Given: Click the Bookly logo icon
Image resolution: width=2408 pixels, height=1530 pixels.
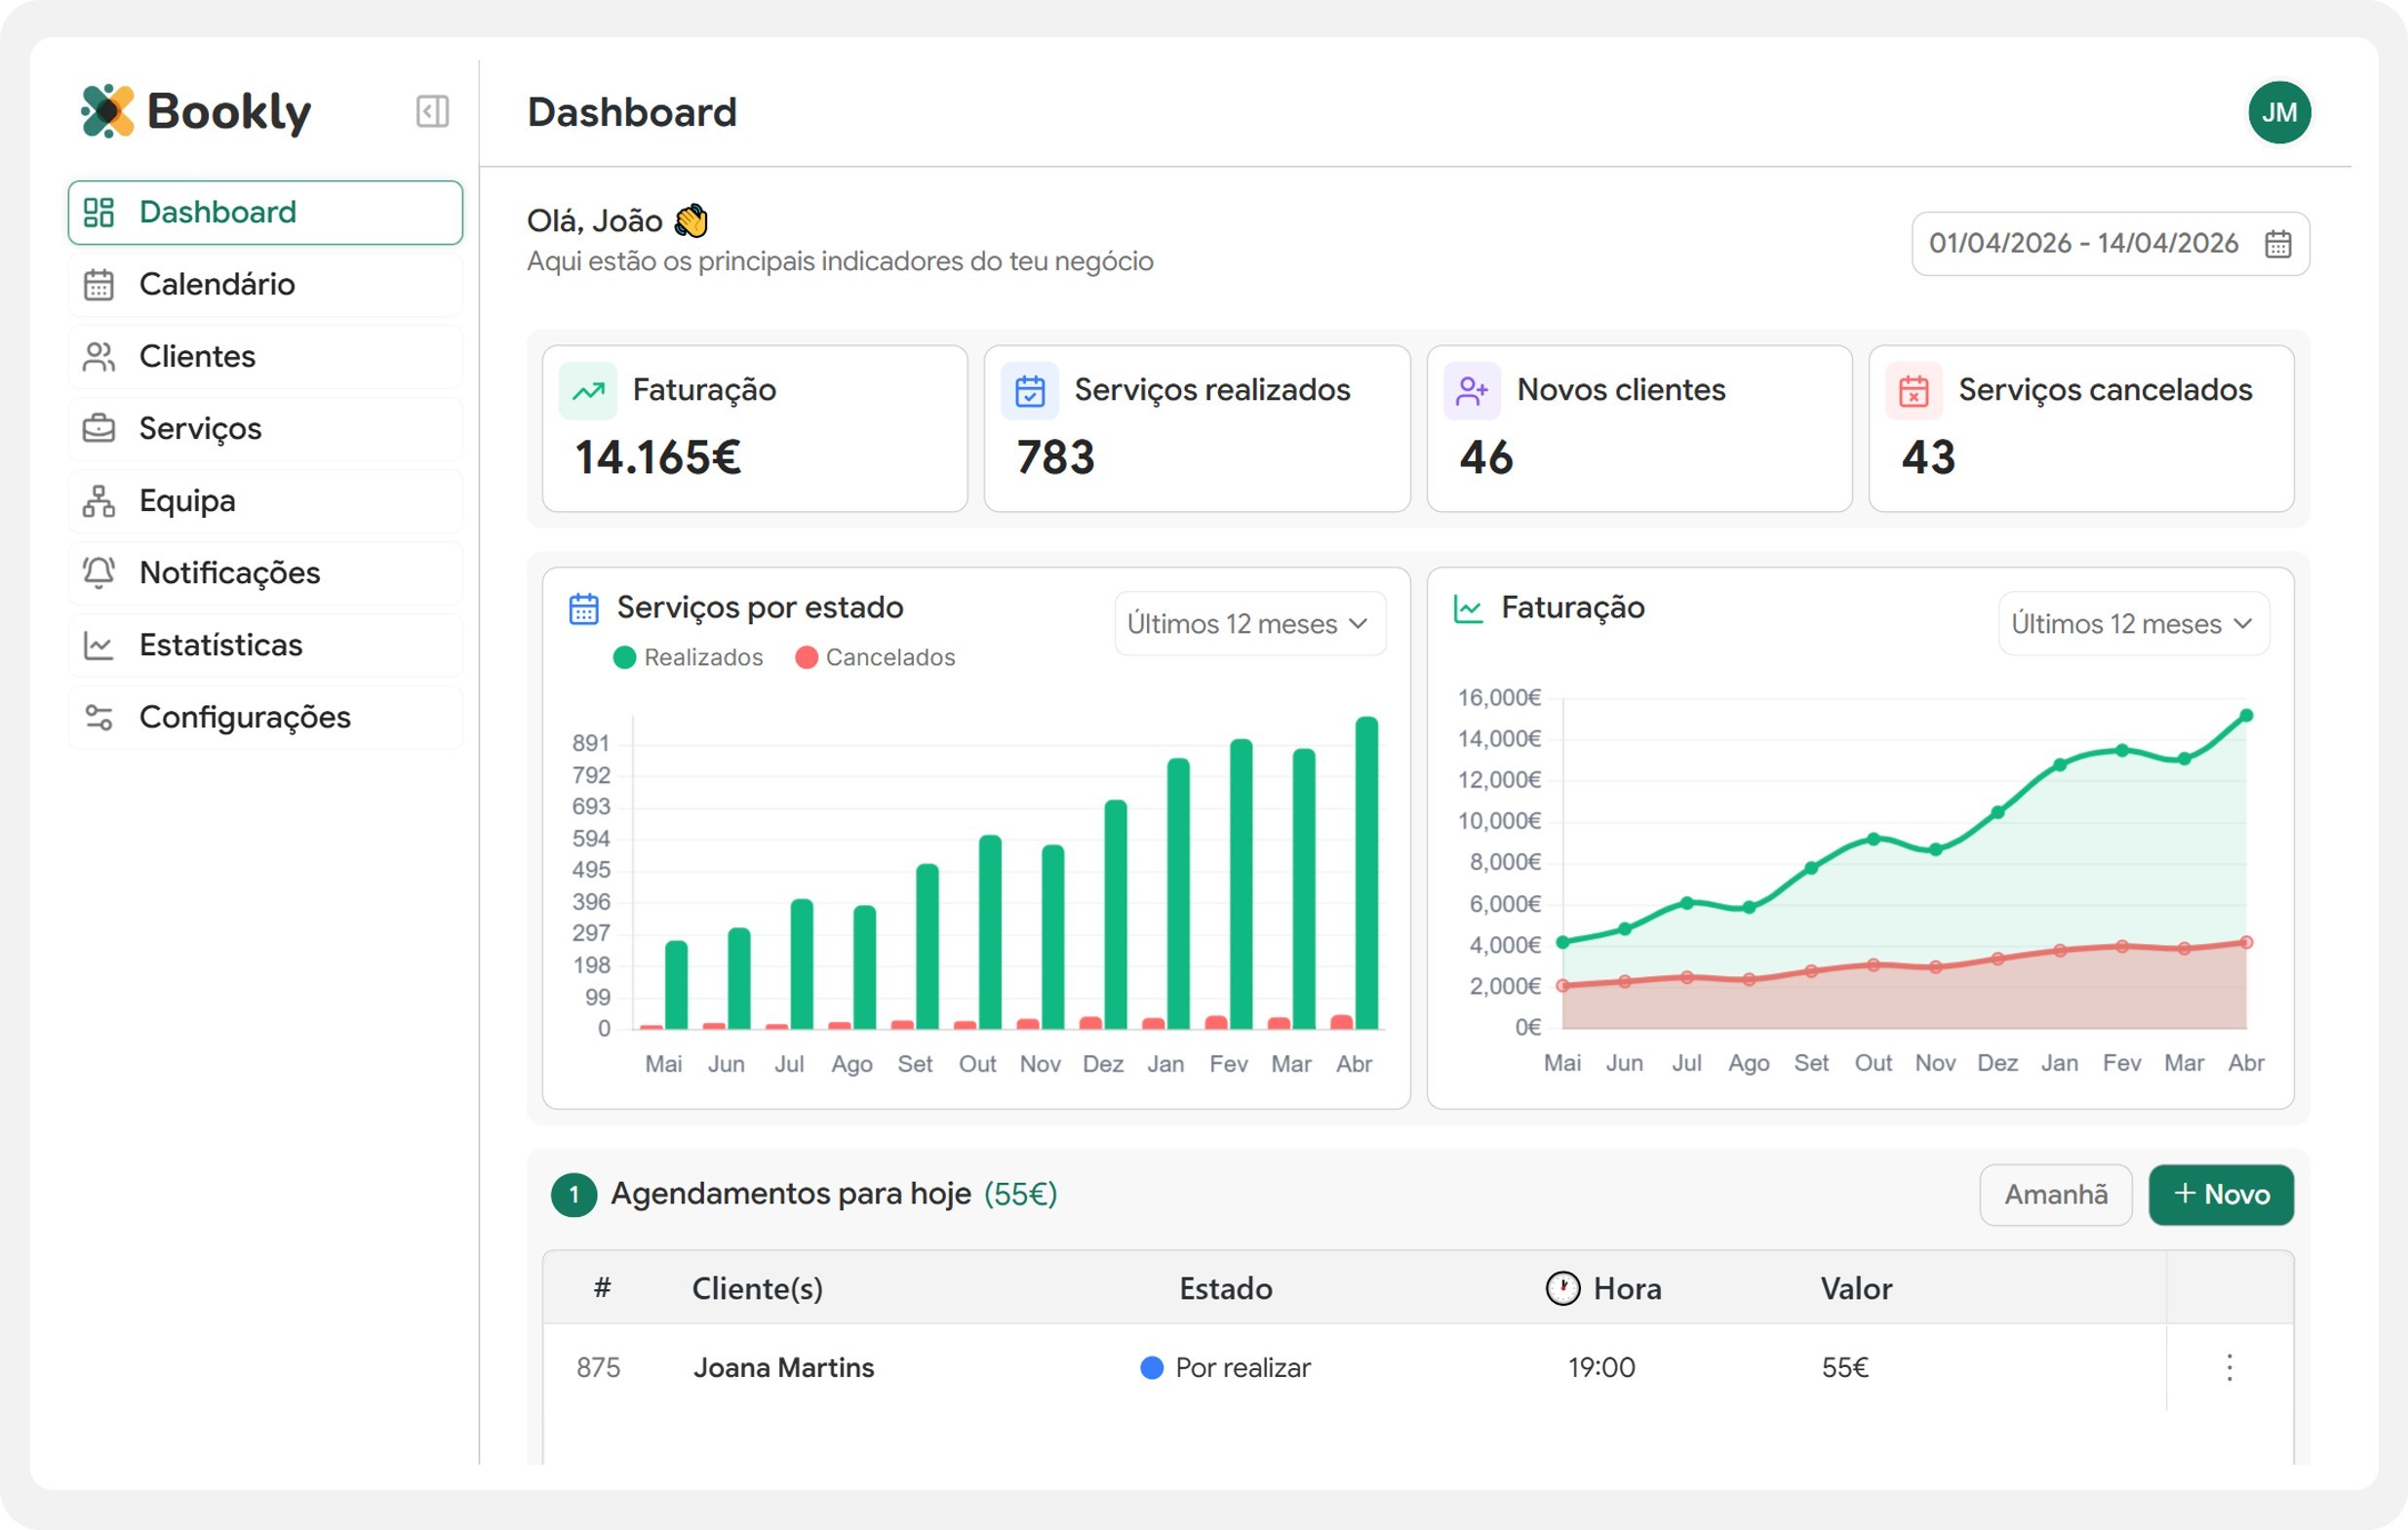Looking at the screenshot, I should pyautogui.click(x=107, y=111).
